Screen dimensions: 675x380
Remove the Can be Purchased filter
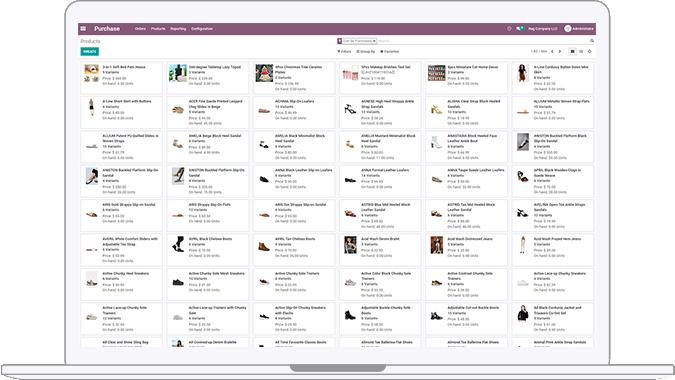(374, 41)
